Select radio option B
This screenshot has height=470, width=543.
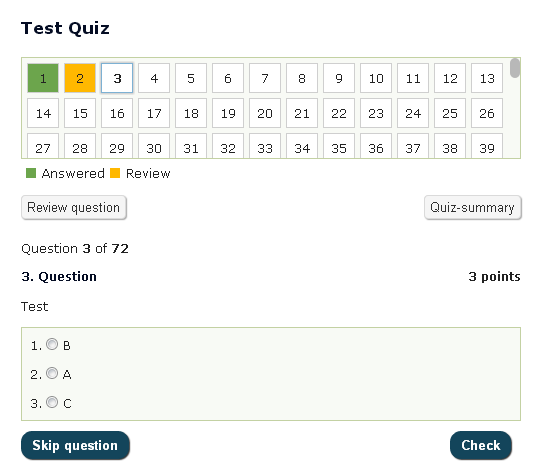click(x=52, y=344)
